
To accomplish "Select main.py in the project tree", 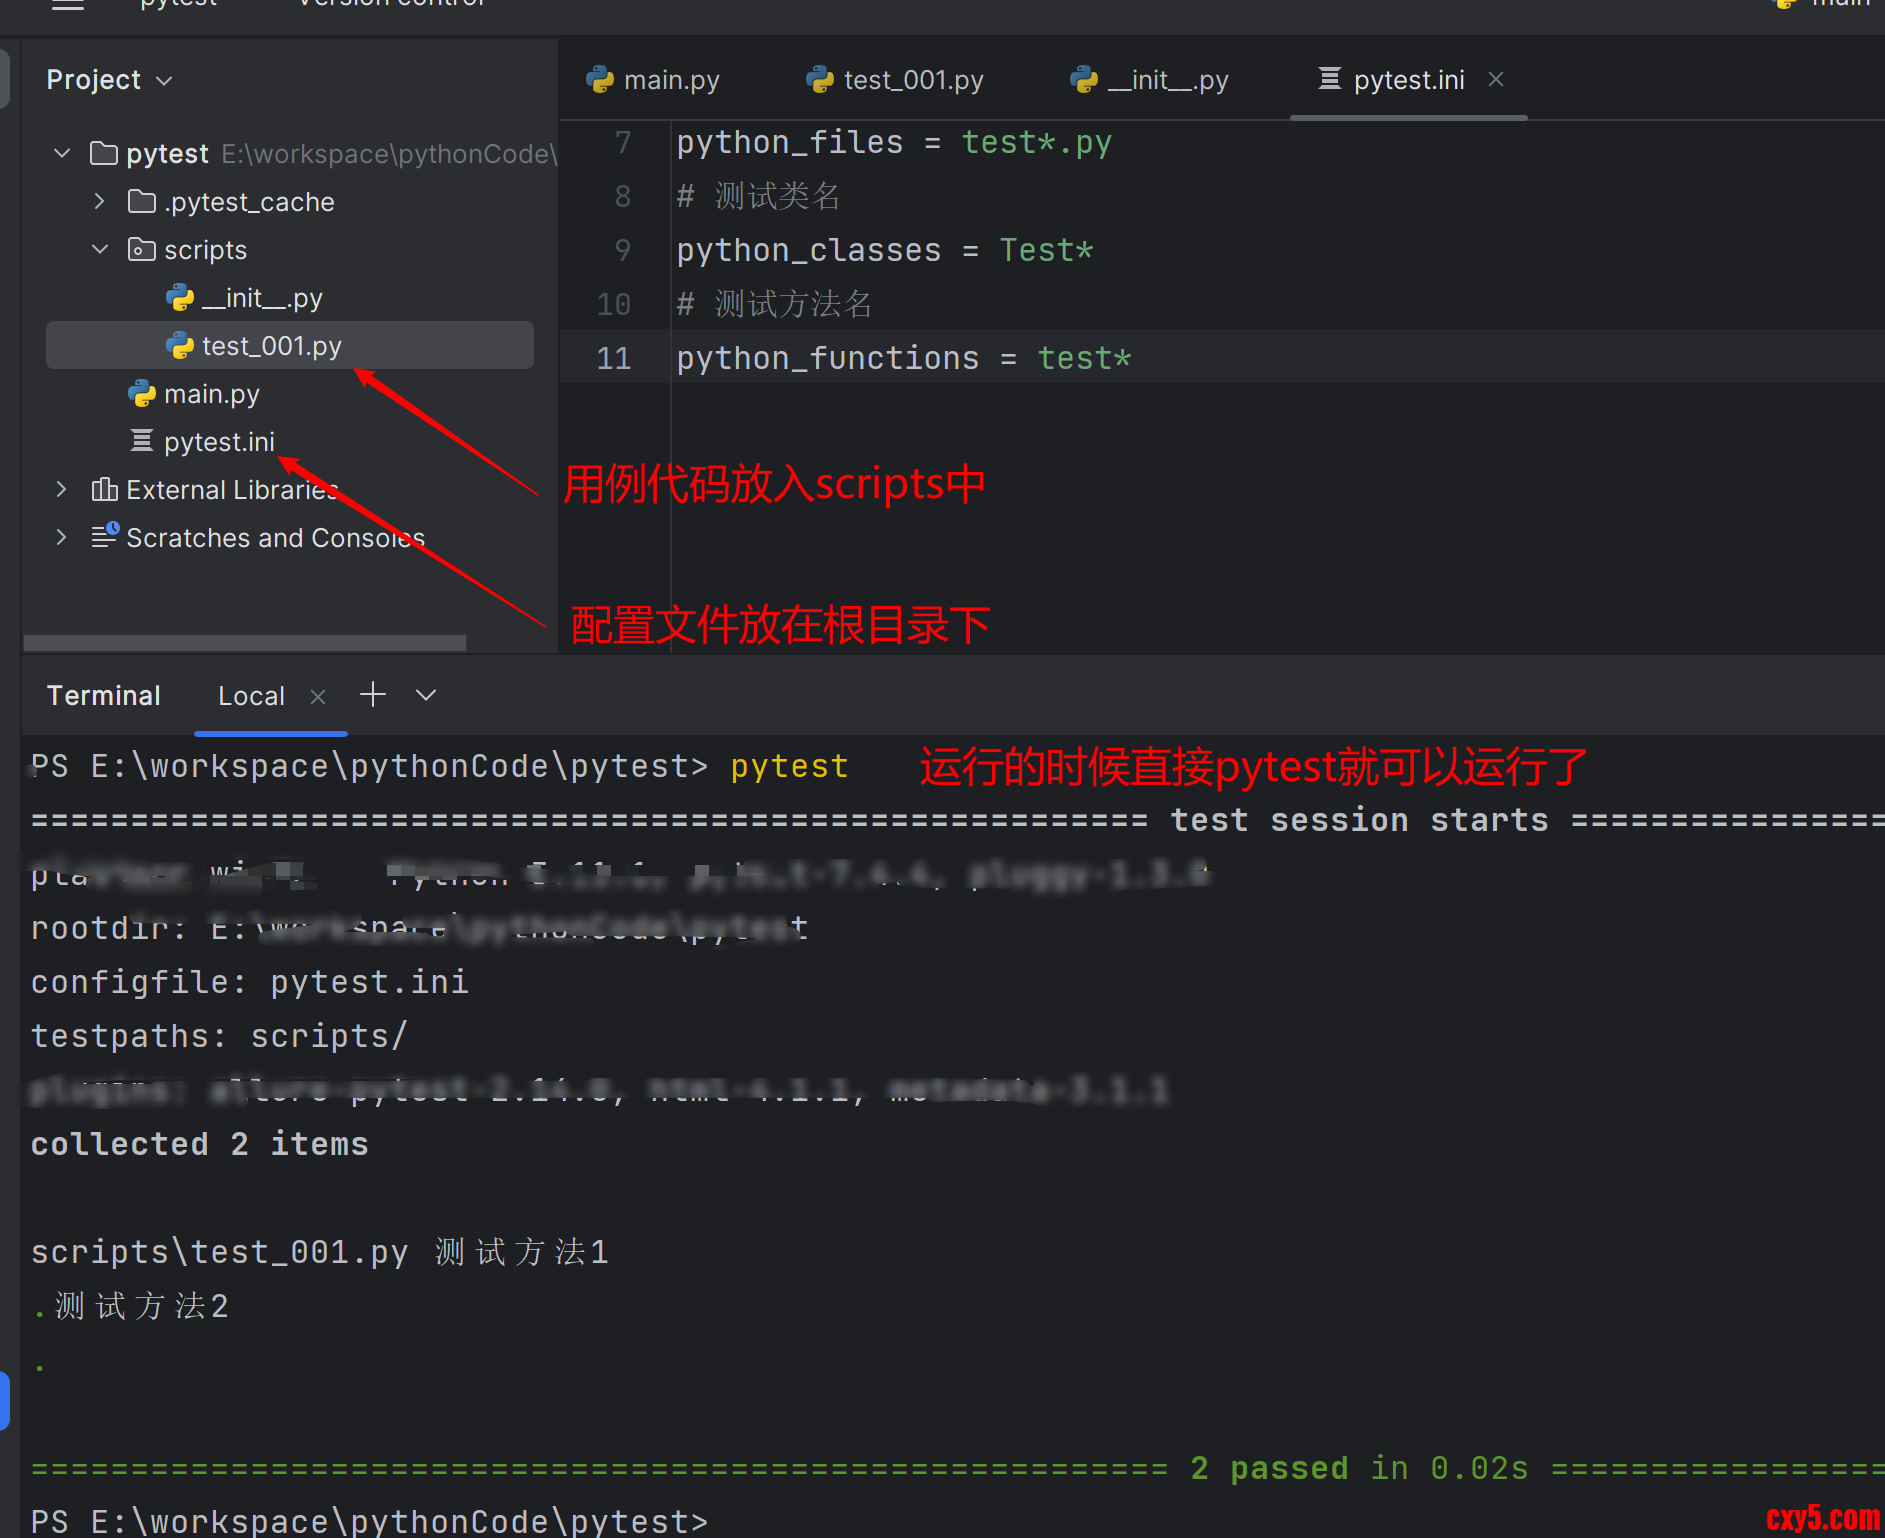I will 211,394.
